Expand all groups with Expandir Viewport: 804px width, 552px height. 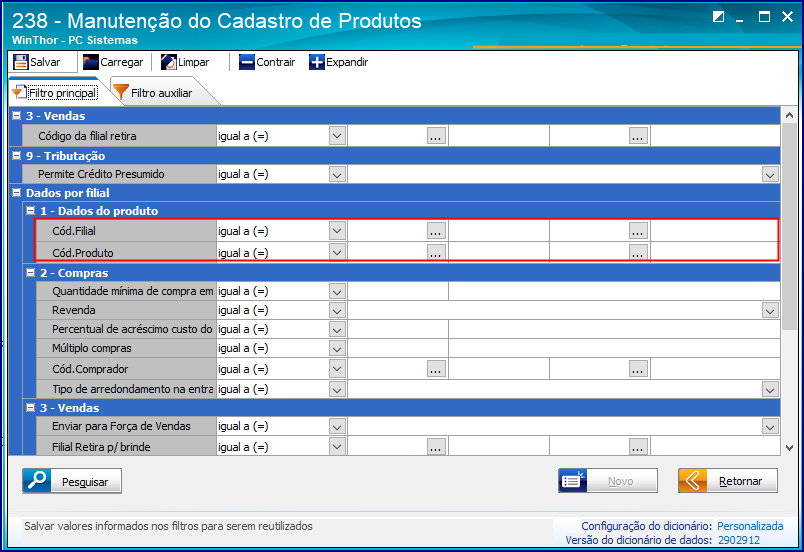pyautogui.click(x=338, y=62)
